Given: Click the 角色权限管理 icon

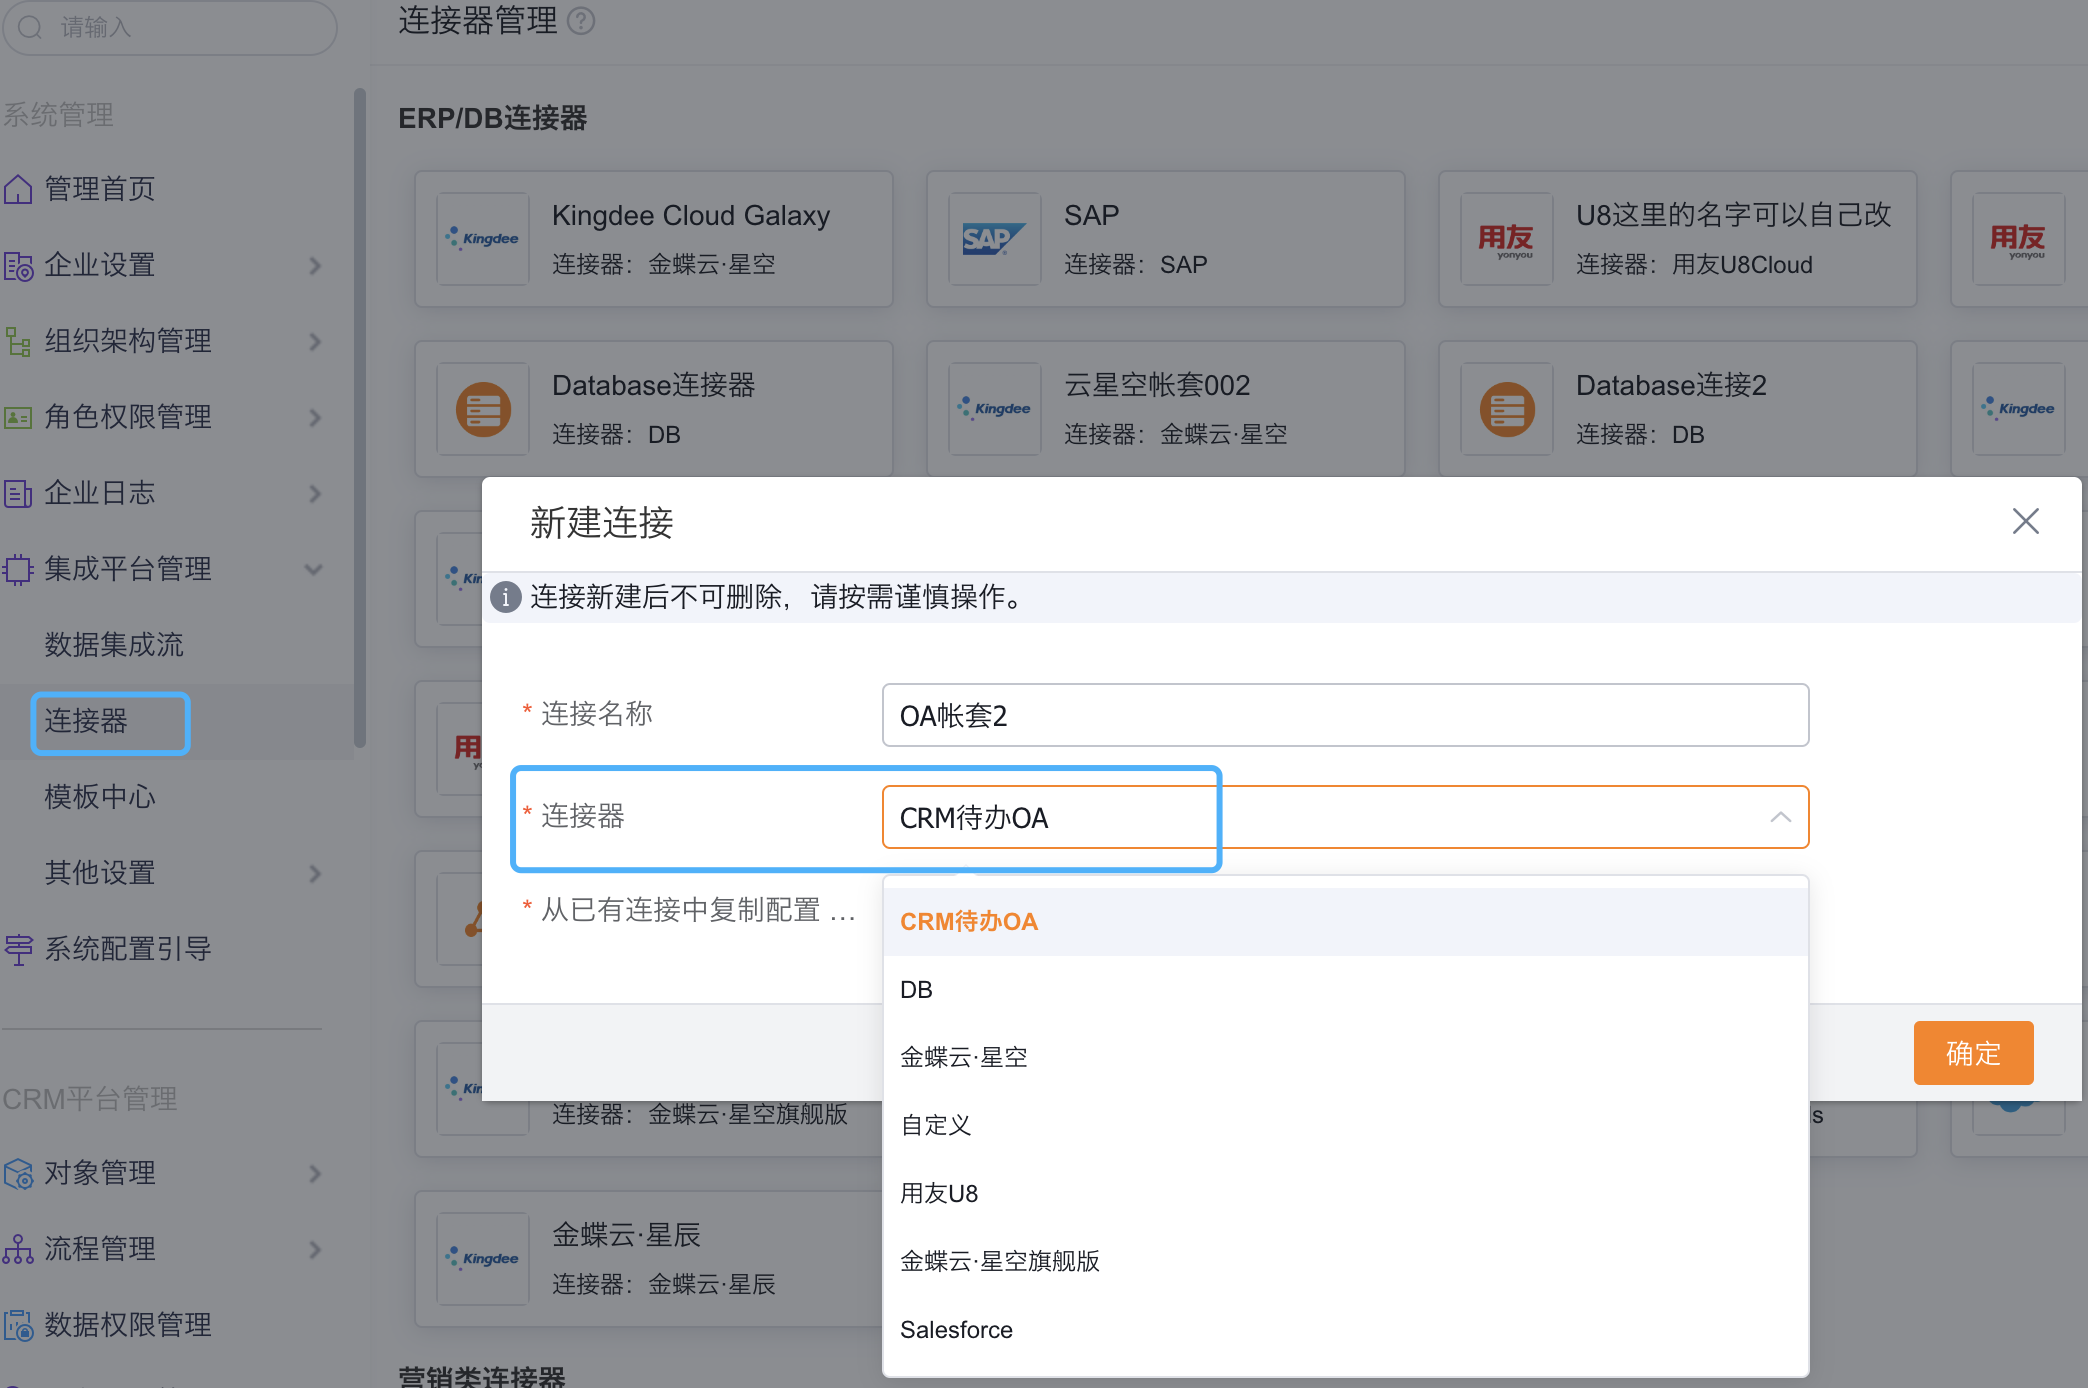Looking at the screenshot, I should point(18,417).
